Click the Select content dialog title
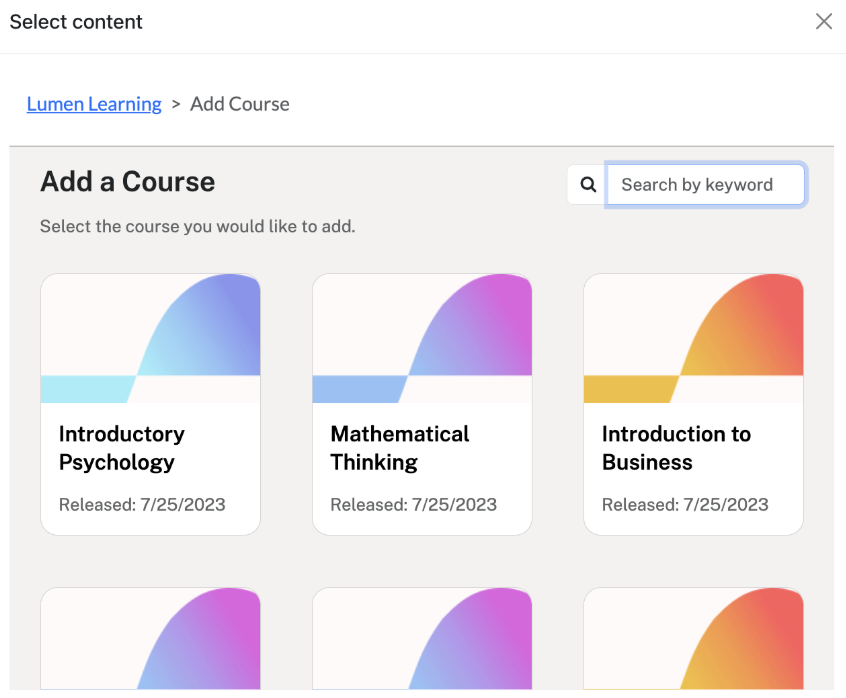This screenshot has width=846, height=698. pos(76,22)
